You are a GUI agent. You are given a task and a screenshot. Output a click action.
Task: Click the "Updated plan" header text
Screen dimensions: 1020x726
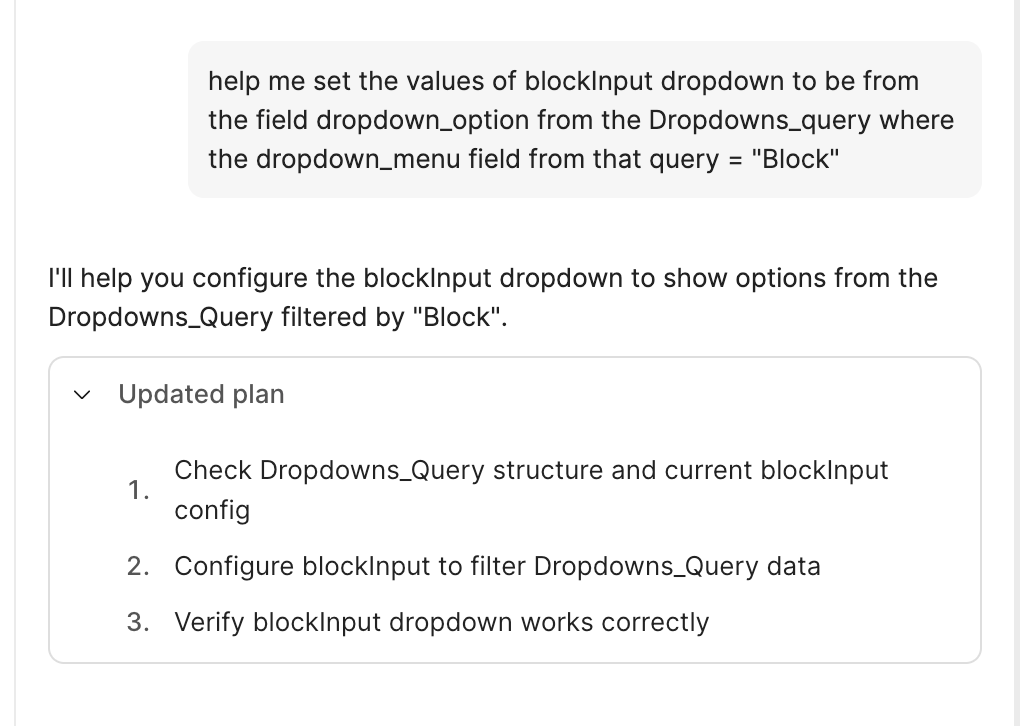click(201, 395)
